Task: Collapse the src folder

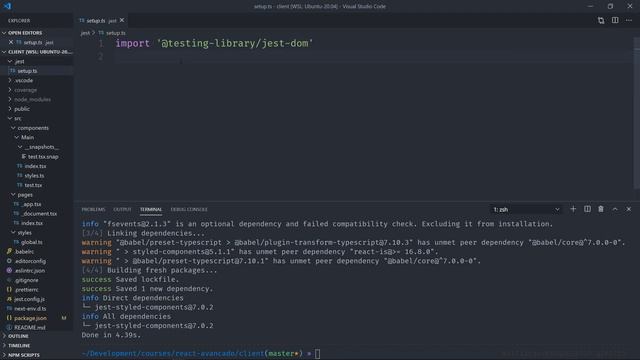Action: pyautogui.click(x=37, y=118)
